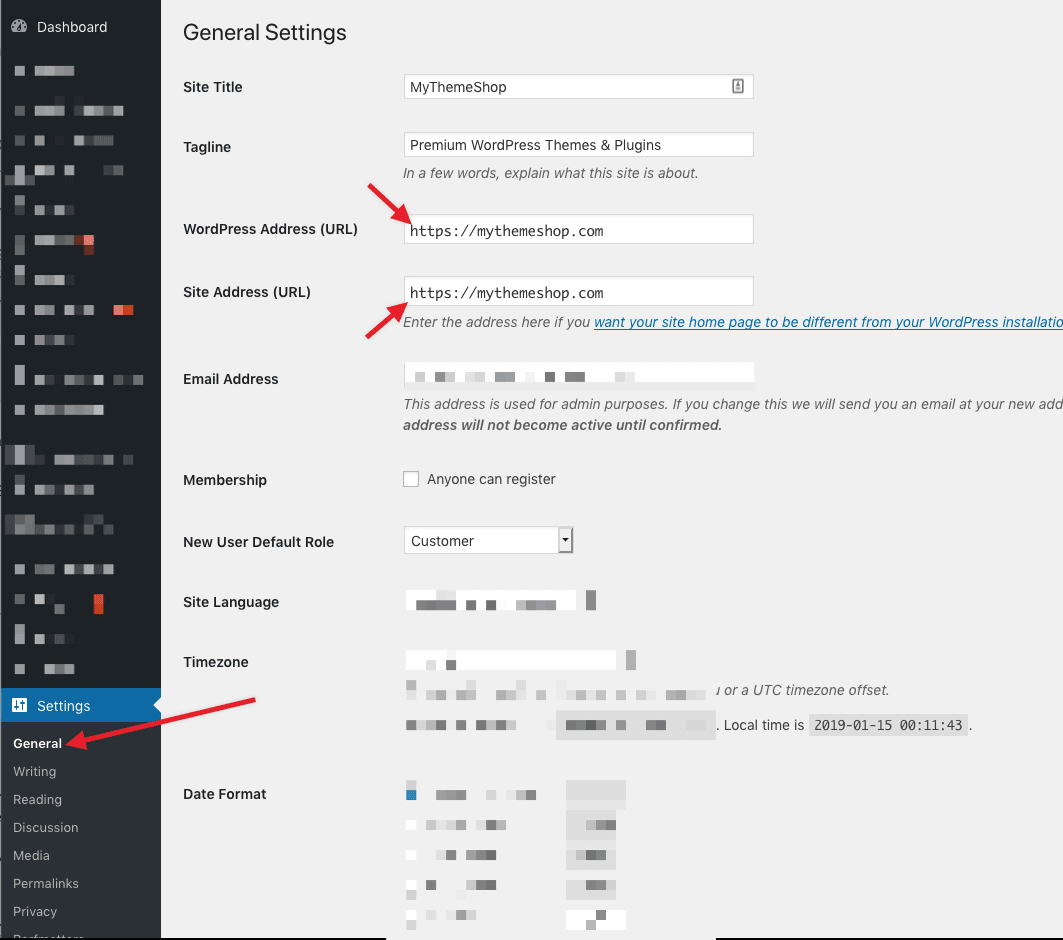
Task: Click the WordPress Address (URL) label
Action: 270,229
